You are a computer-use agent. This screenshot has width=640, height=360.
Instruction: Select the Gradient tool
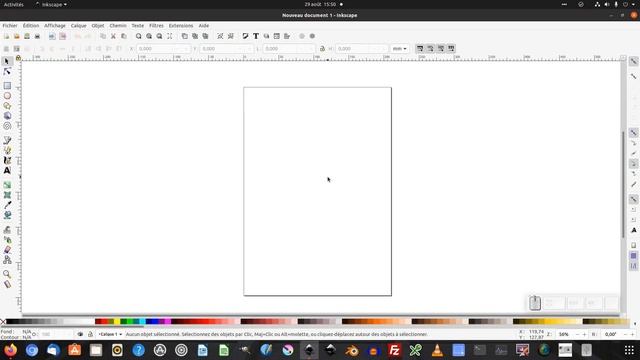point(7,185)
